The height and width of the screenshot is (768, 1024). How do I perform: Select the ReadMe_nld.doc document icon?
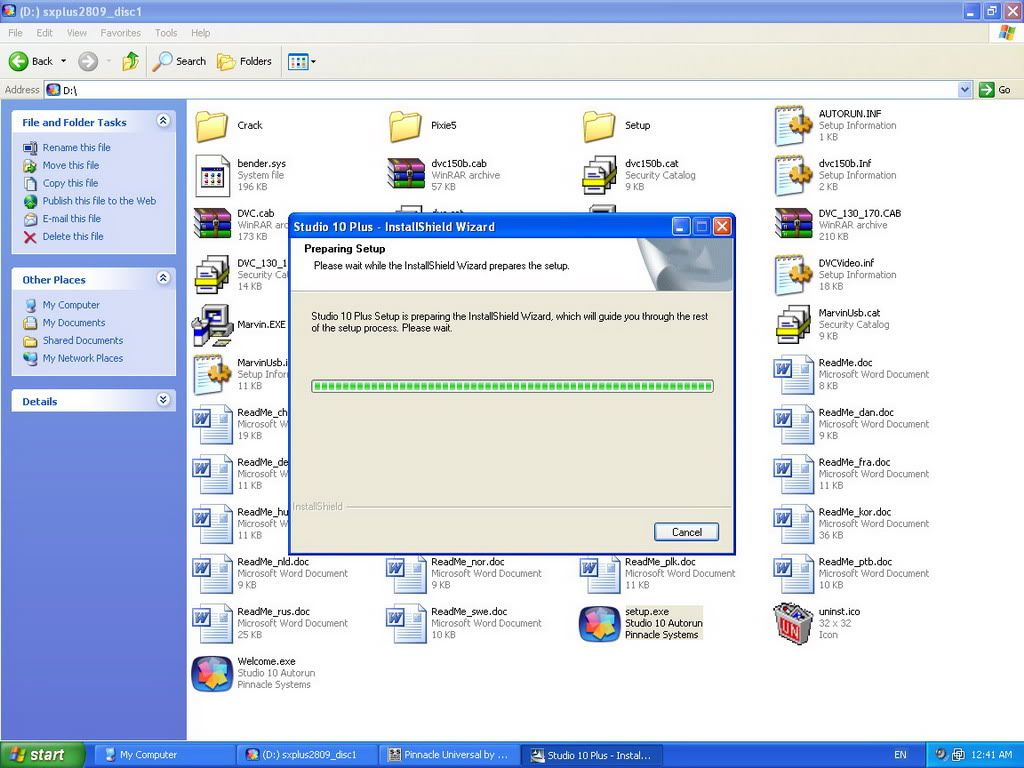212,573
